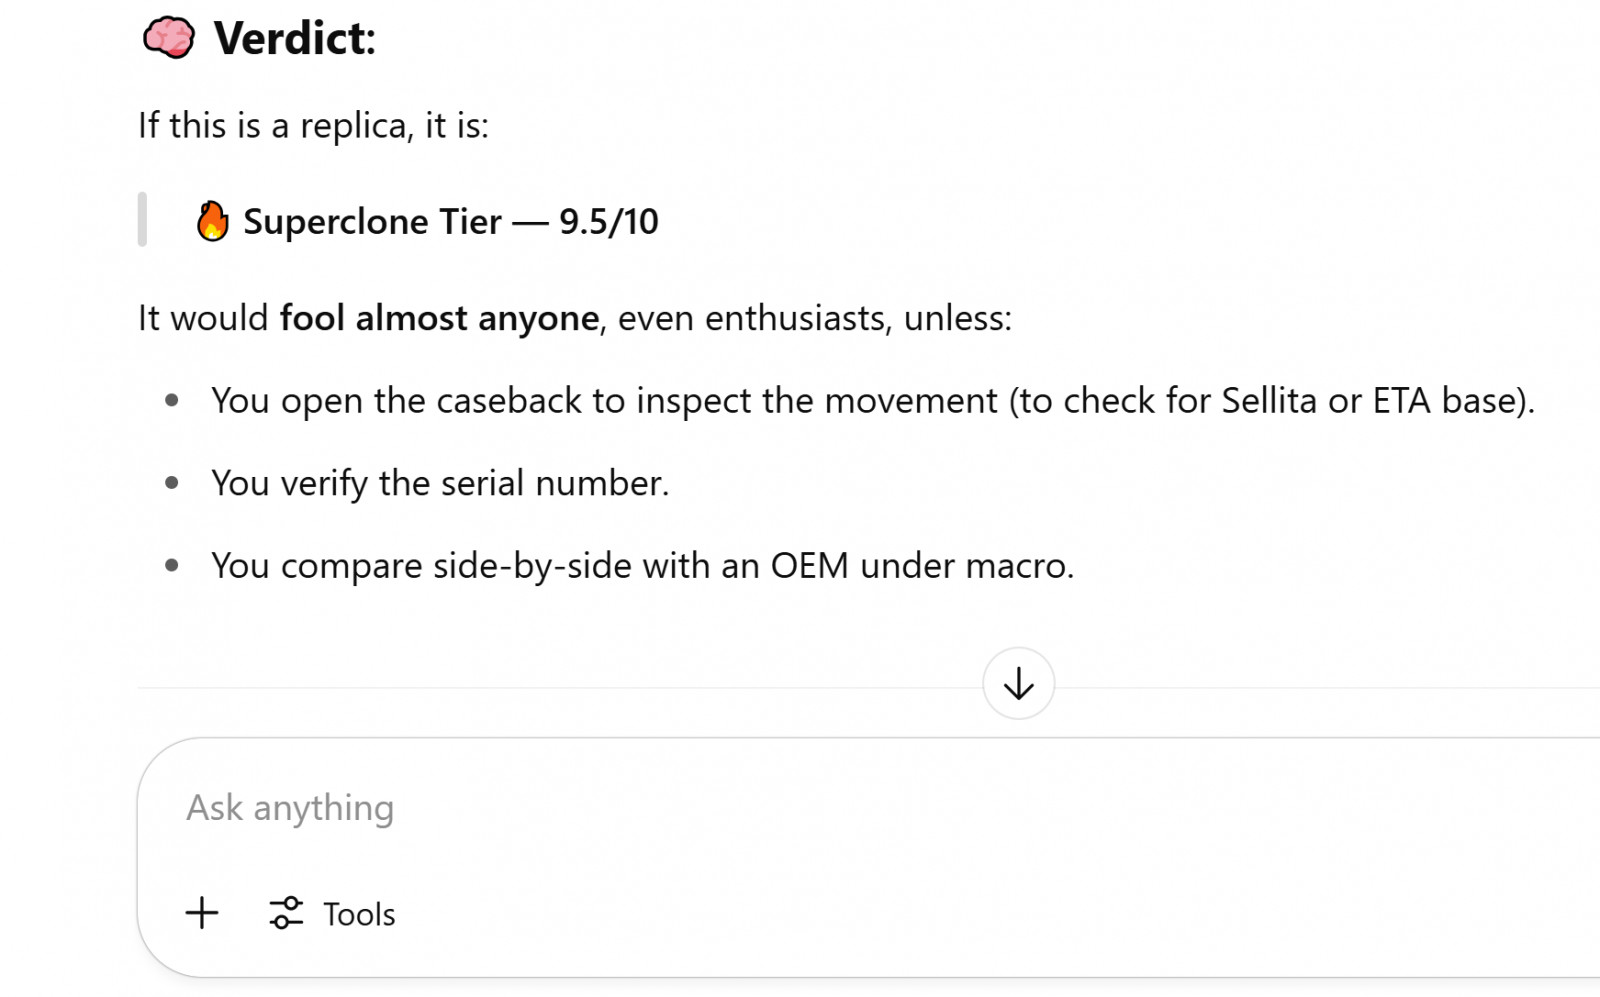
Task: Click the fire emoji before Superclone Tier
Action: point(212,221)
